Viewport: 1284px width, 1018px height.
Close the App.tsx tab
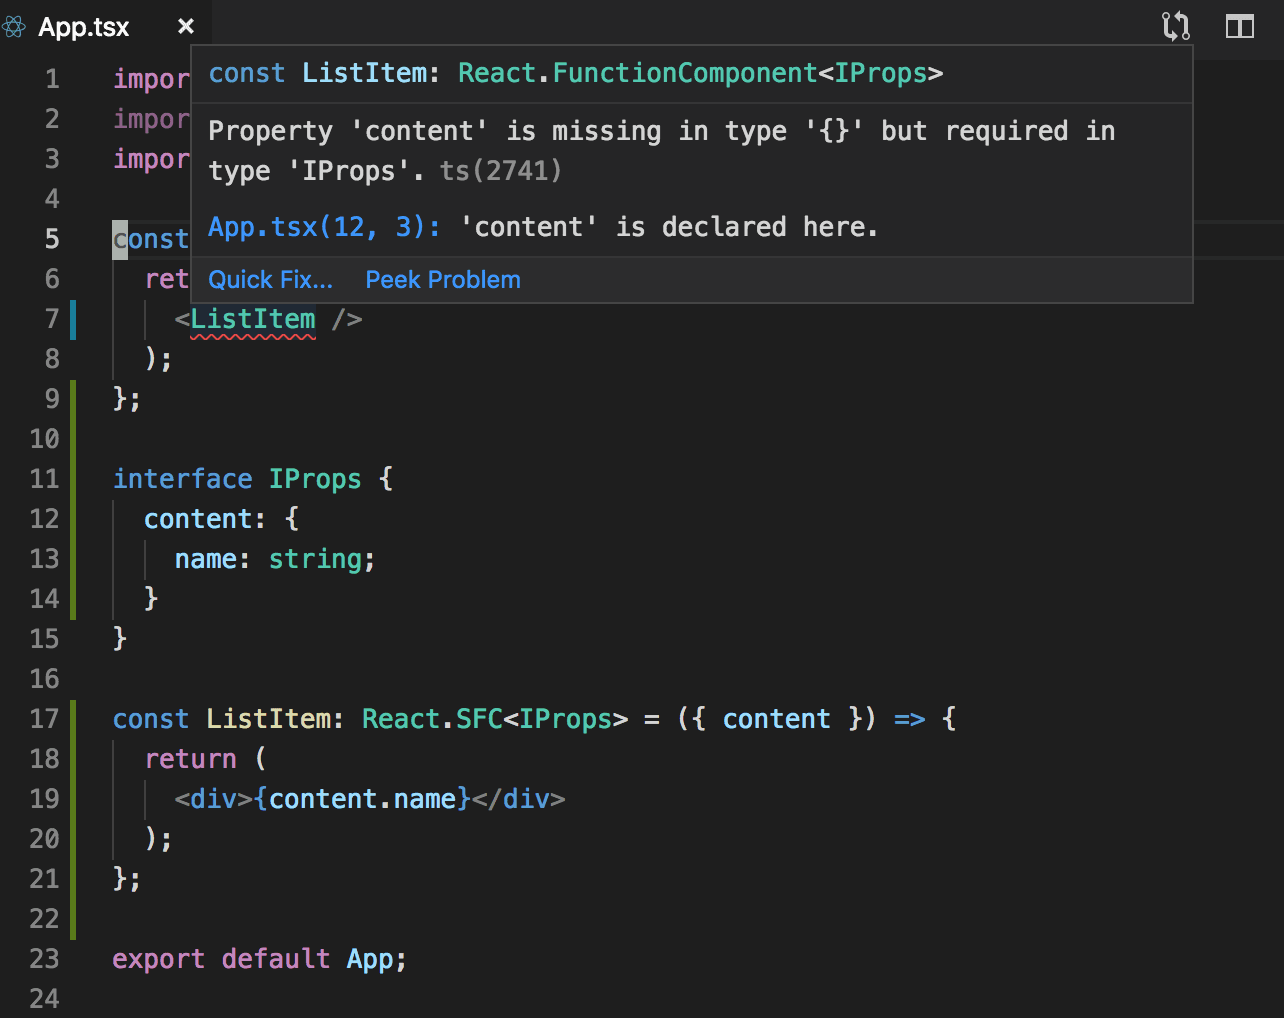coord(186,27)
